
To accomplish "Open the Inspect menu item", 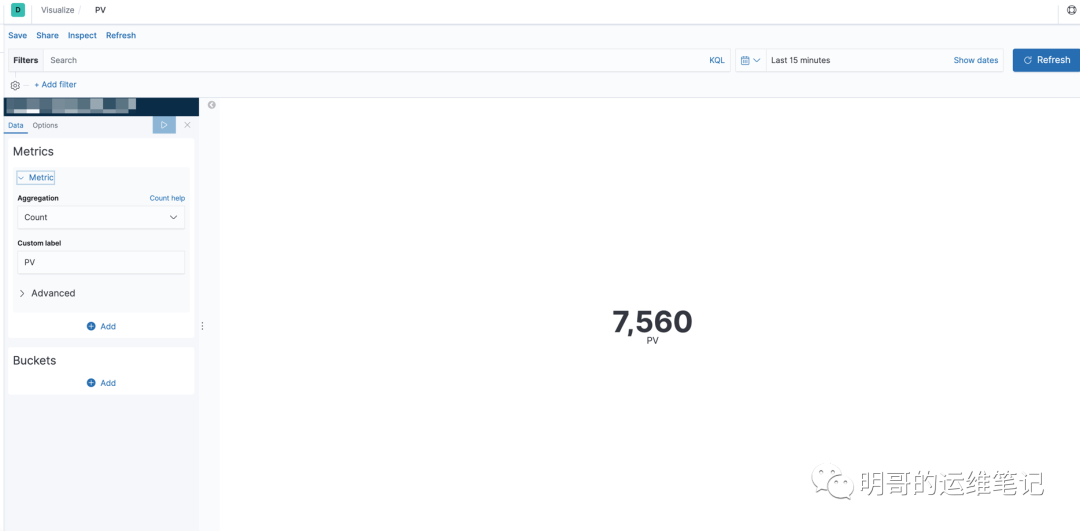I will point(82,35).
